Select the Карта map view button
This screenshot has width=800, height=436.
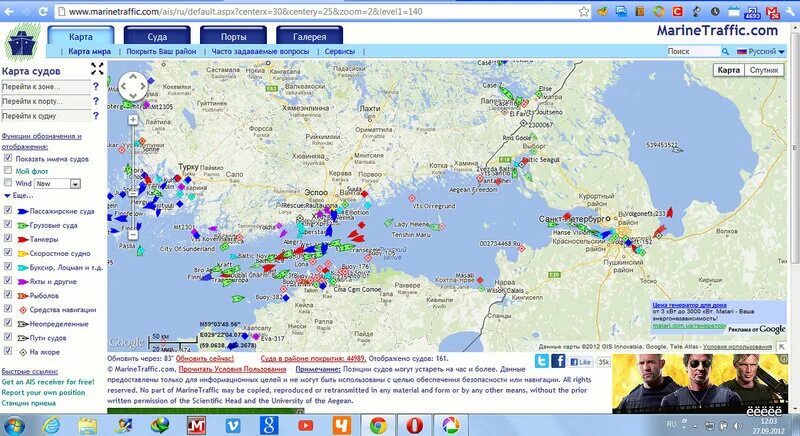coord(728,70)
